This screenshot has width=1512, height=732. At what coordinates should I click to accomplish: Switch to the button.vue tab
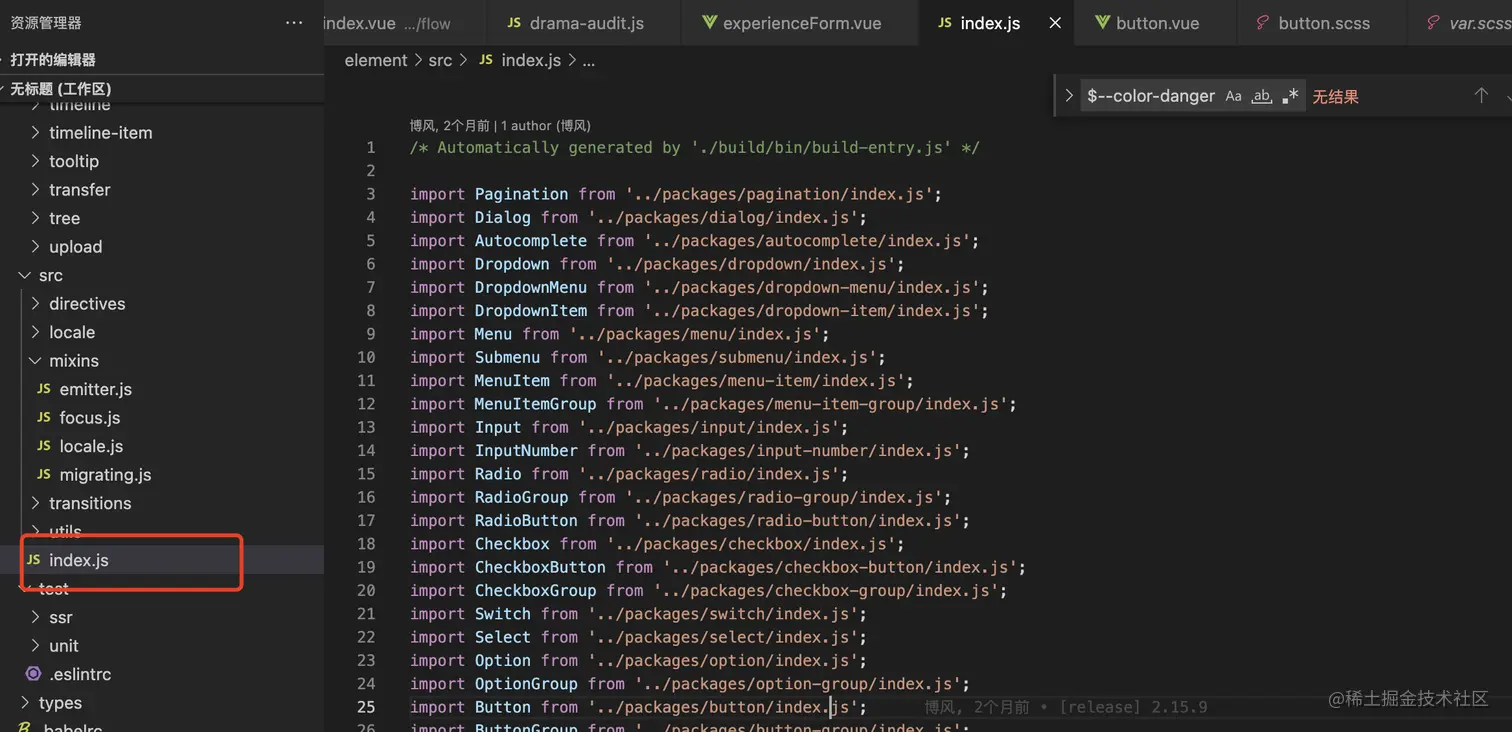[x=1156, y=22]
